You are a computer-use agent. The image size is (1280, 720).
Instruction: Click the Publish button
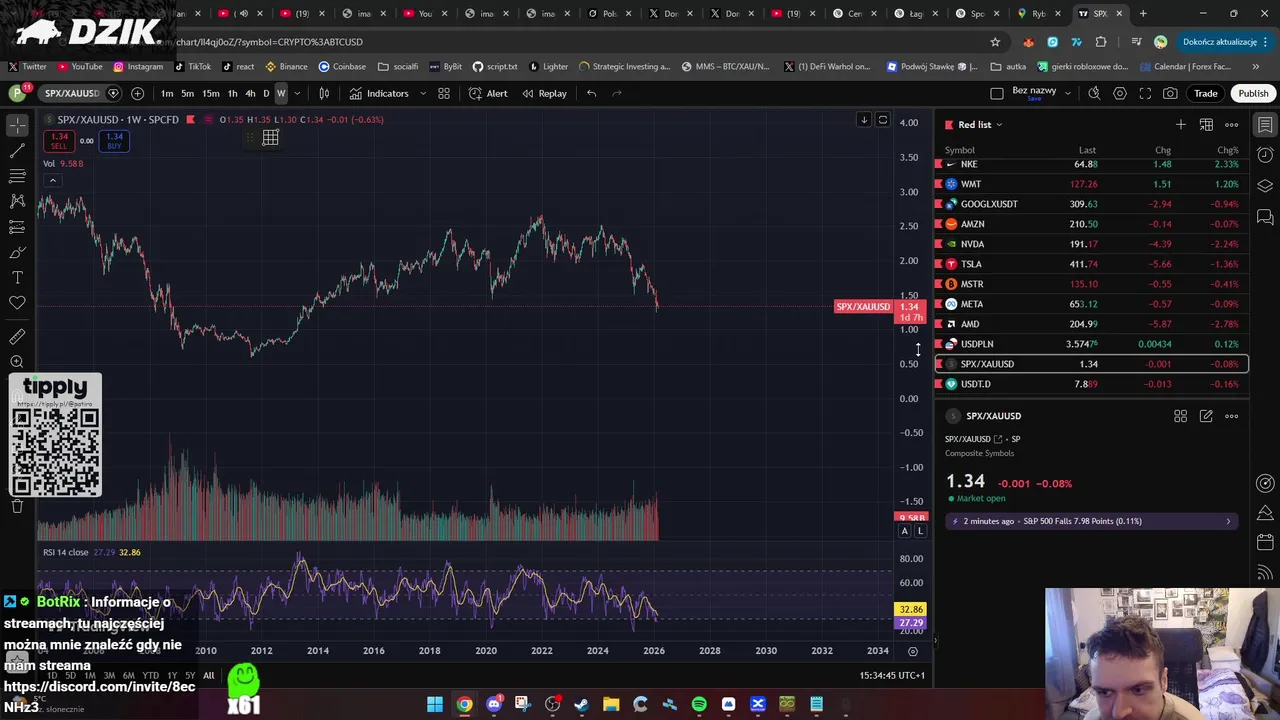[x=1253, y=93]
